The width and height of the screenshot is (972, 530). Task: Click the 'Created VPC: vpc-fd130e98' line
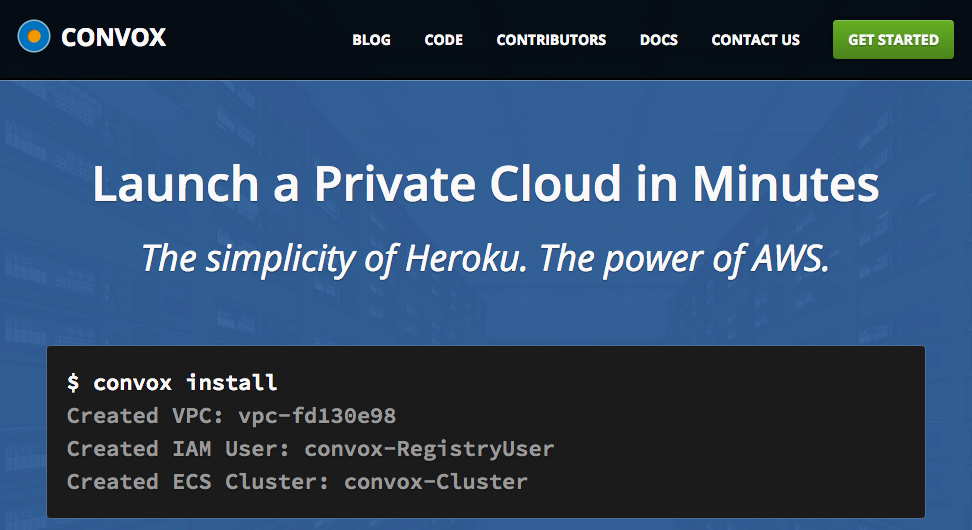click(231, 416)
